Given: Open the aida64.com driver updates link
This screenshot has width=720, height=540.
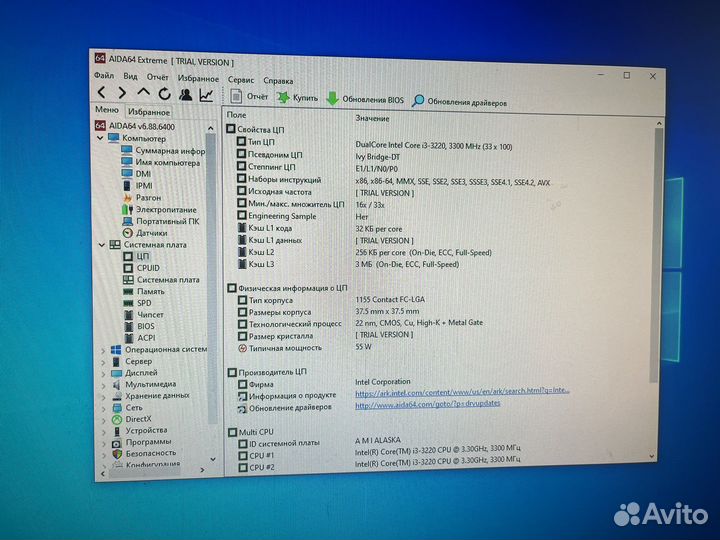Looking at the screenshot, I should 428,404.
